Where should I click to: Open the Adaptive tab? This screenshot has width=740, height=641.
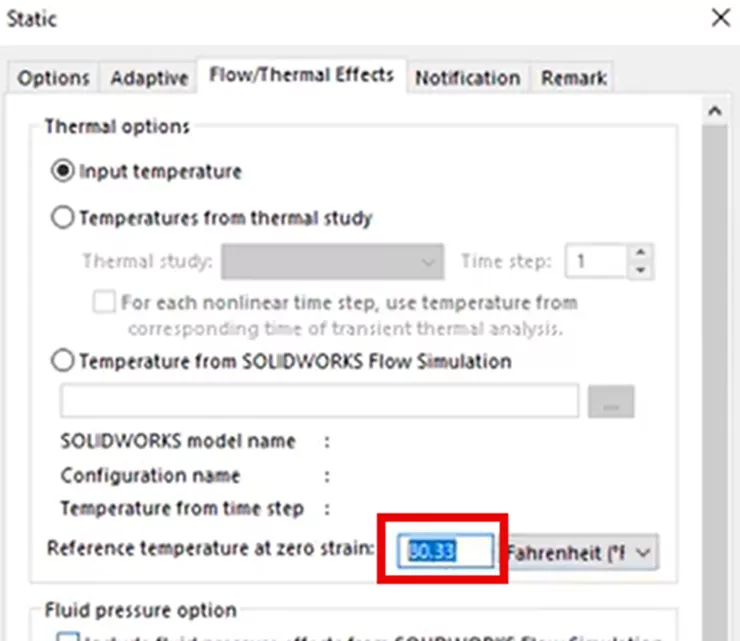[148, 78]
